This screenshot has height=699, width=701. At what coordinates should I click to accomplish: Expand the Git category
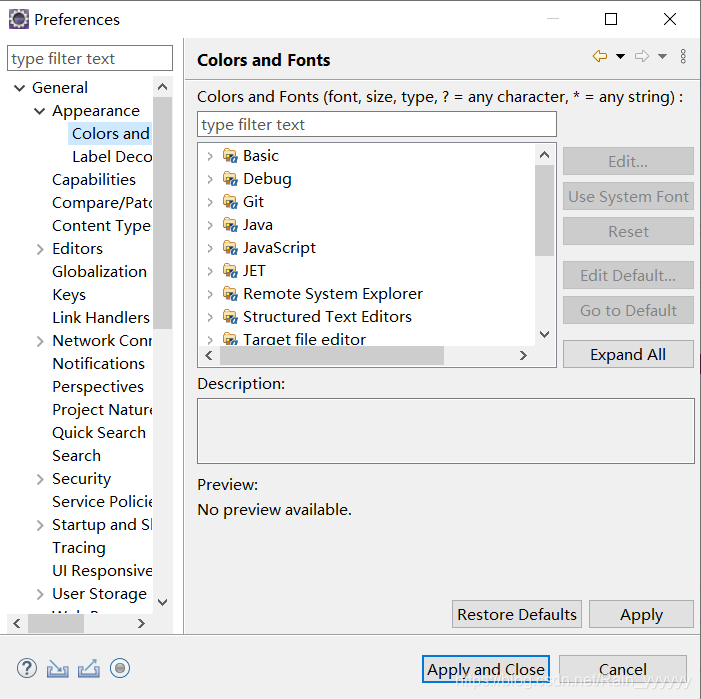pyautogui.click(x=210, y=202)
